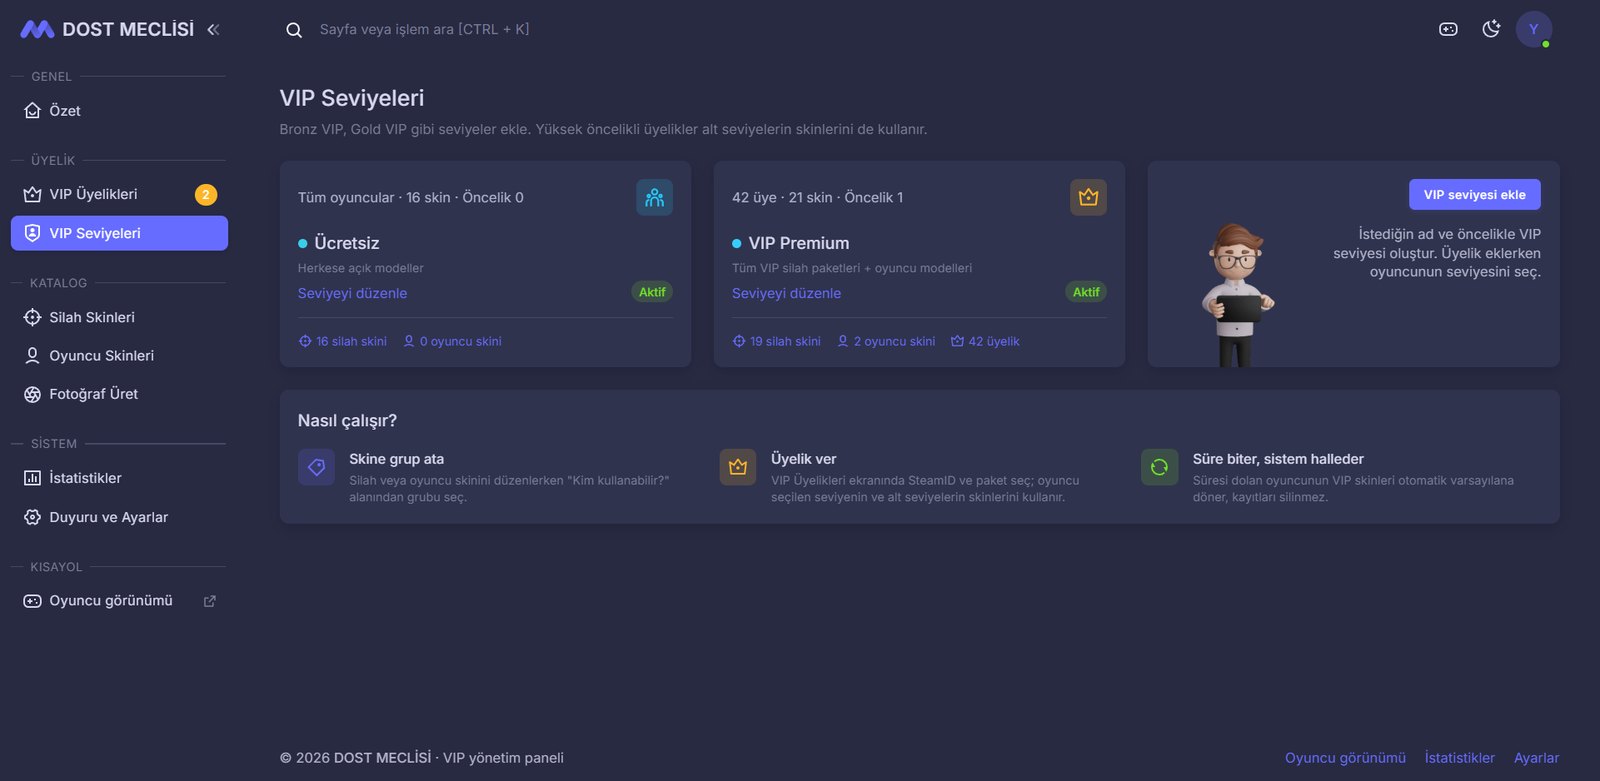The image size is (1600, 781).
Task: Add a new level with VIP seviyesi ekle
Action: pyautogui.click(x=1475, y=195)
